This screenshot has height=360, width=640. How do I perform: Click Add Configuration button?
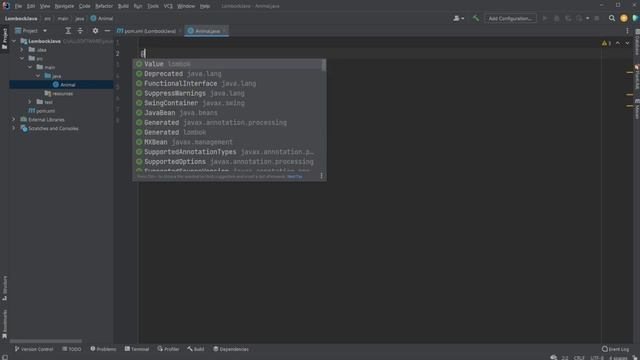coord(510,18)
